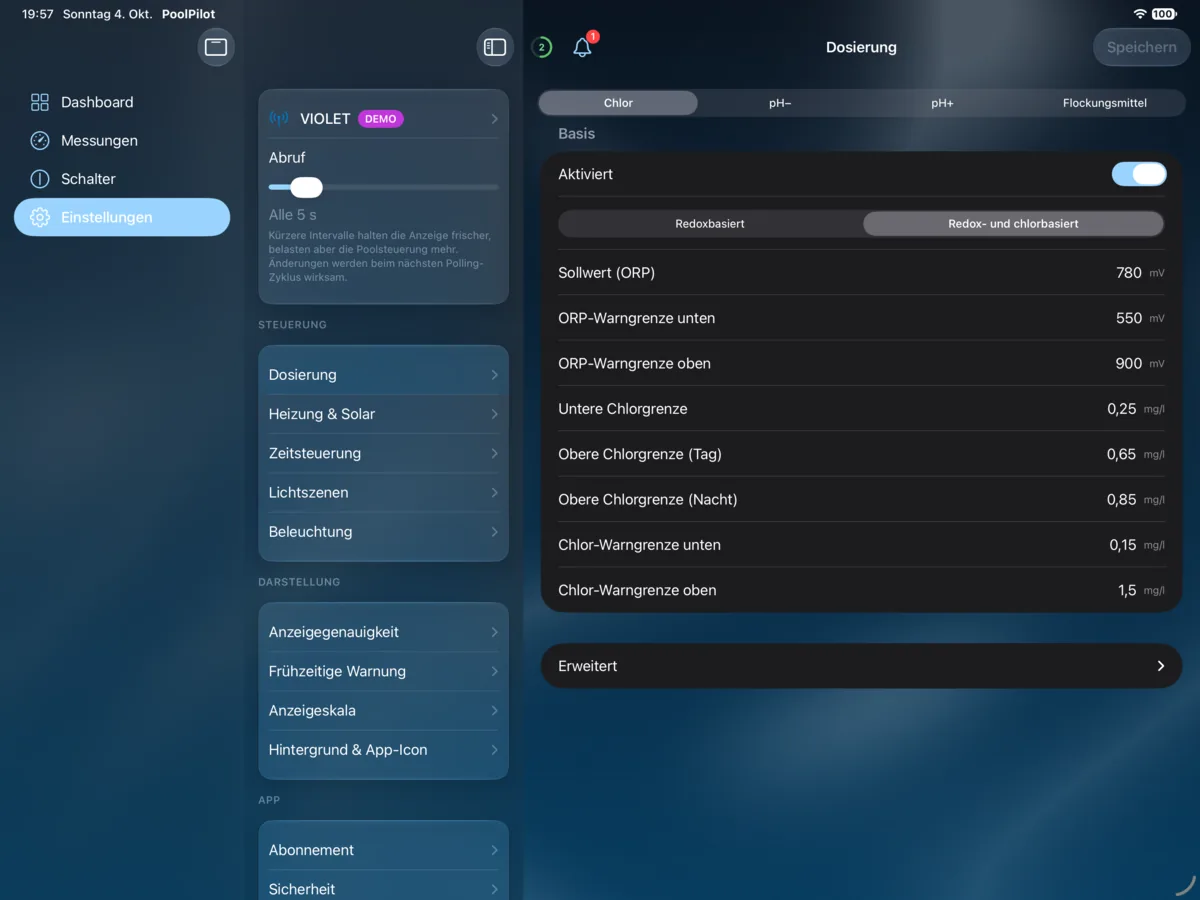Select the Messungen gauge icon
This screenshot has width=1200, height=900.
[x=40, y=141]
